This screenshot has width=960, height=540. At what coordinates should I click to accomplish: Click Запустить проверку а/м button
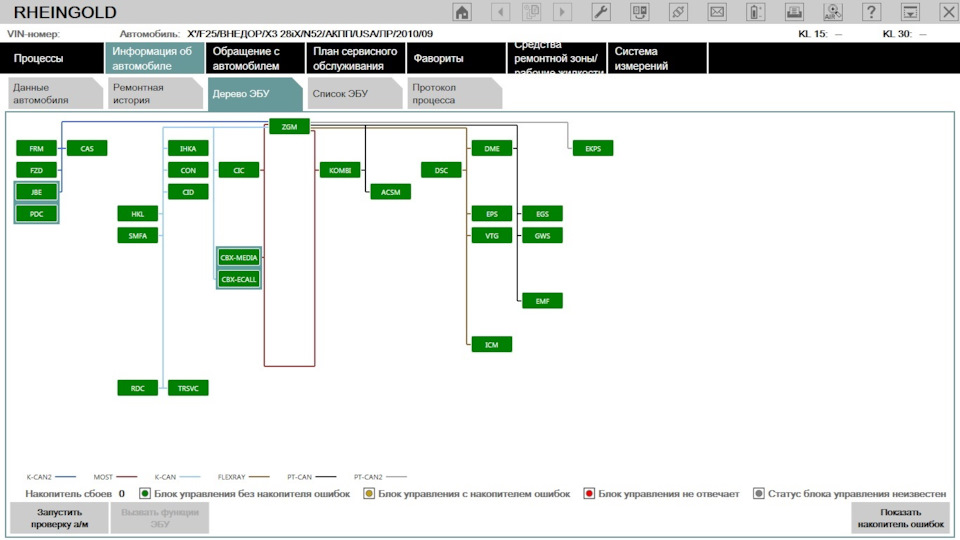pos(59,518)
